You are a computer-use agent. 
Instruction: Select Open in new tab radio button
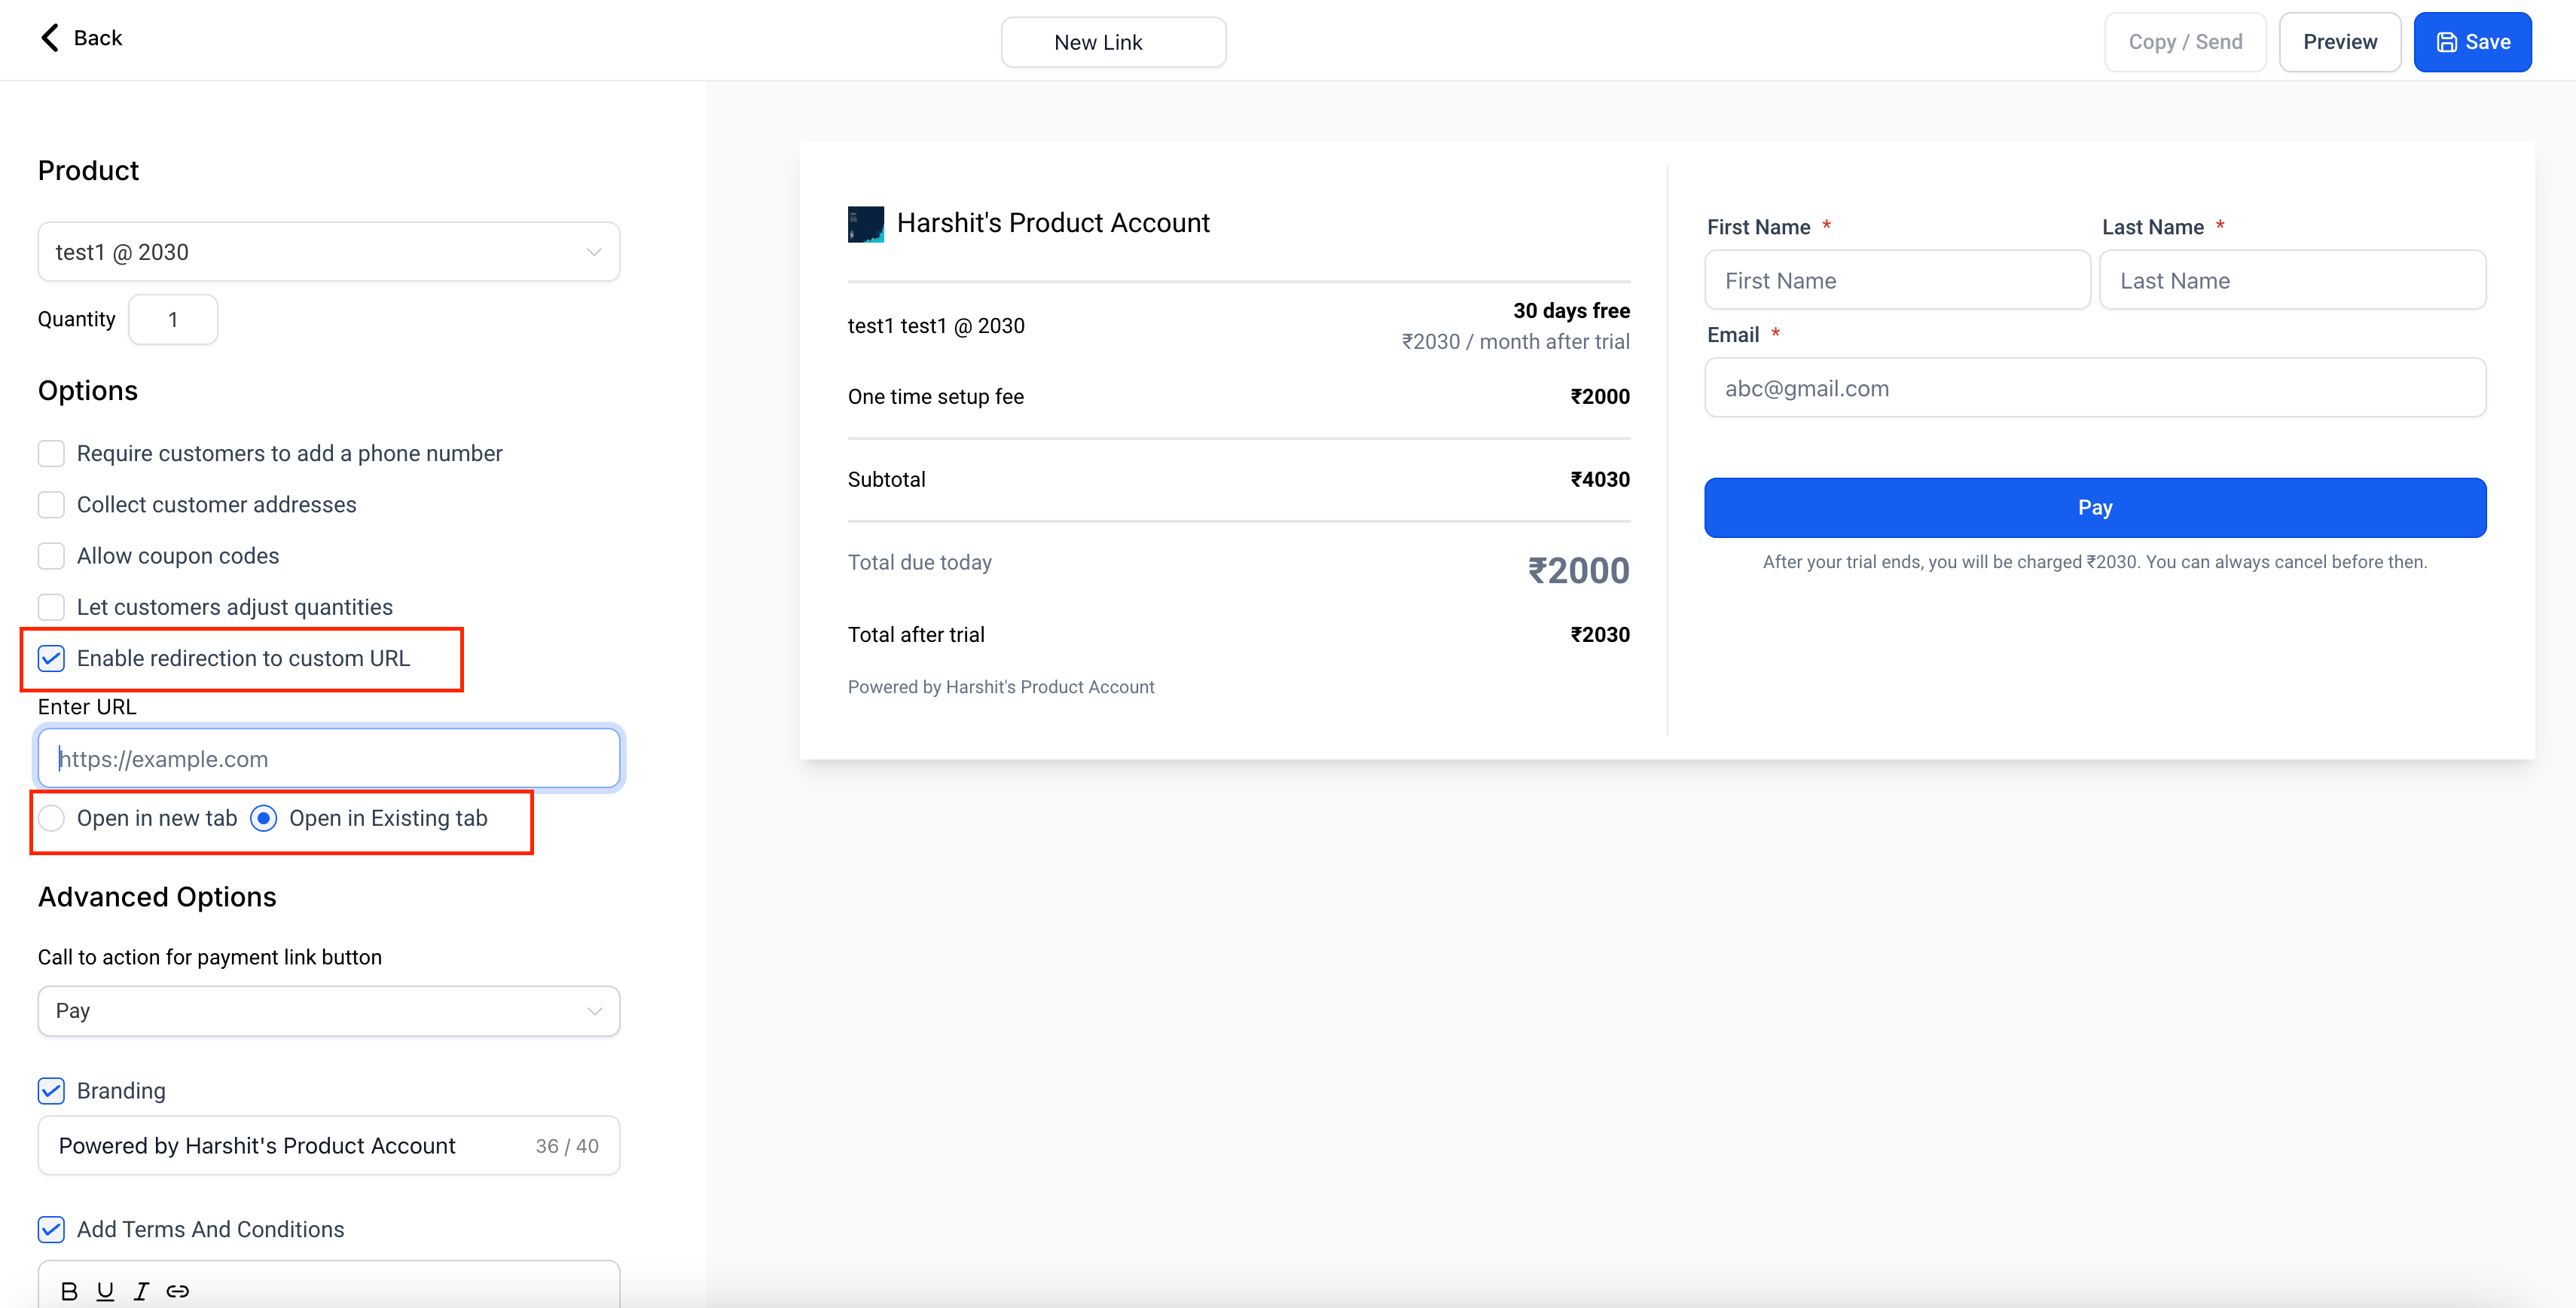(53, 817)
